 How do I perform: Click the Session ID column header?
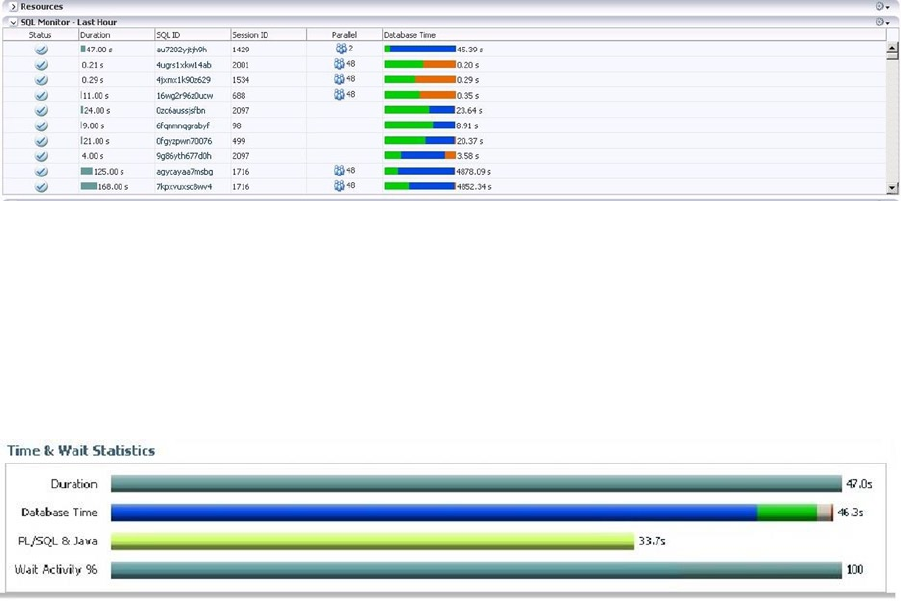click(250, 35)
